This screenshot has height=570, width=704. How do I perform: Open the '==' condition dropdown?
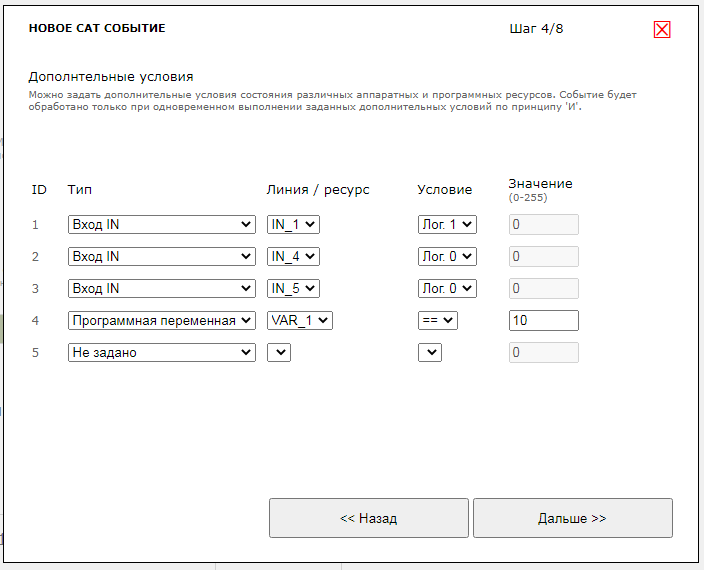[x=437, y=321]
